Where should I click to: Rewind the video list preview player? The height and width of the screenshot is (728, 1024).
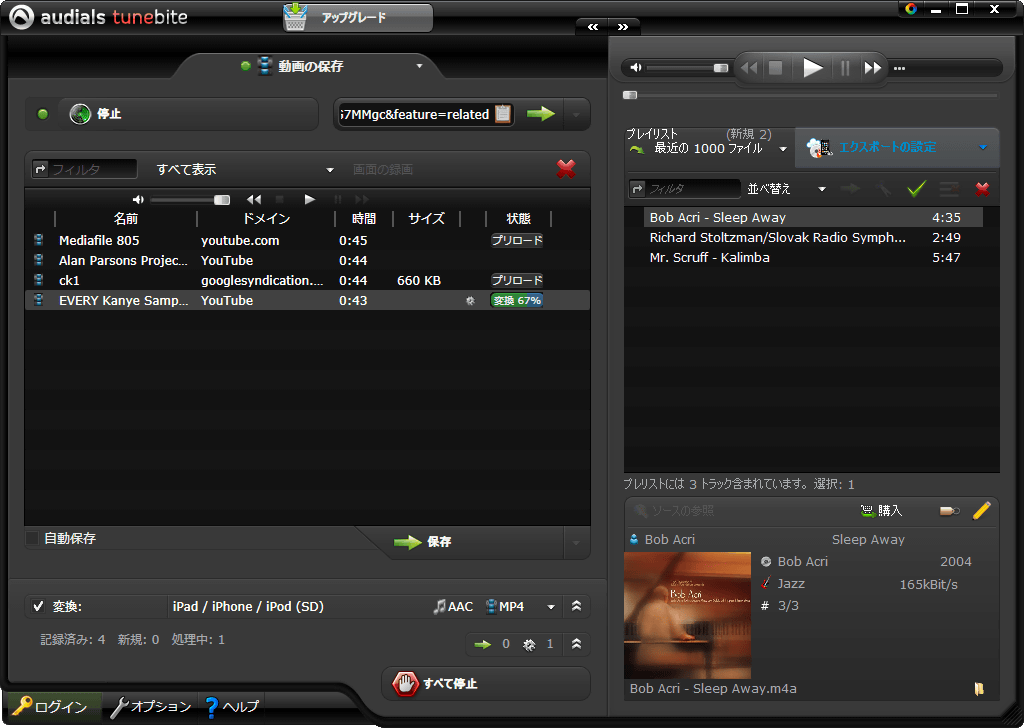click(x=254, y=199)
